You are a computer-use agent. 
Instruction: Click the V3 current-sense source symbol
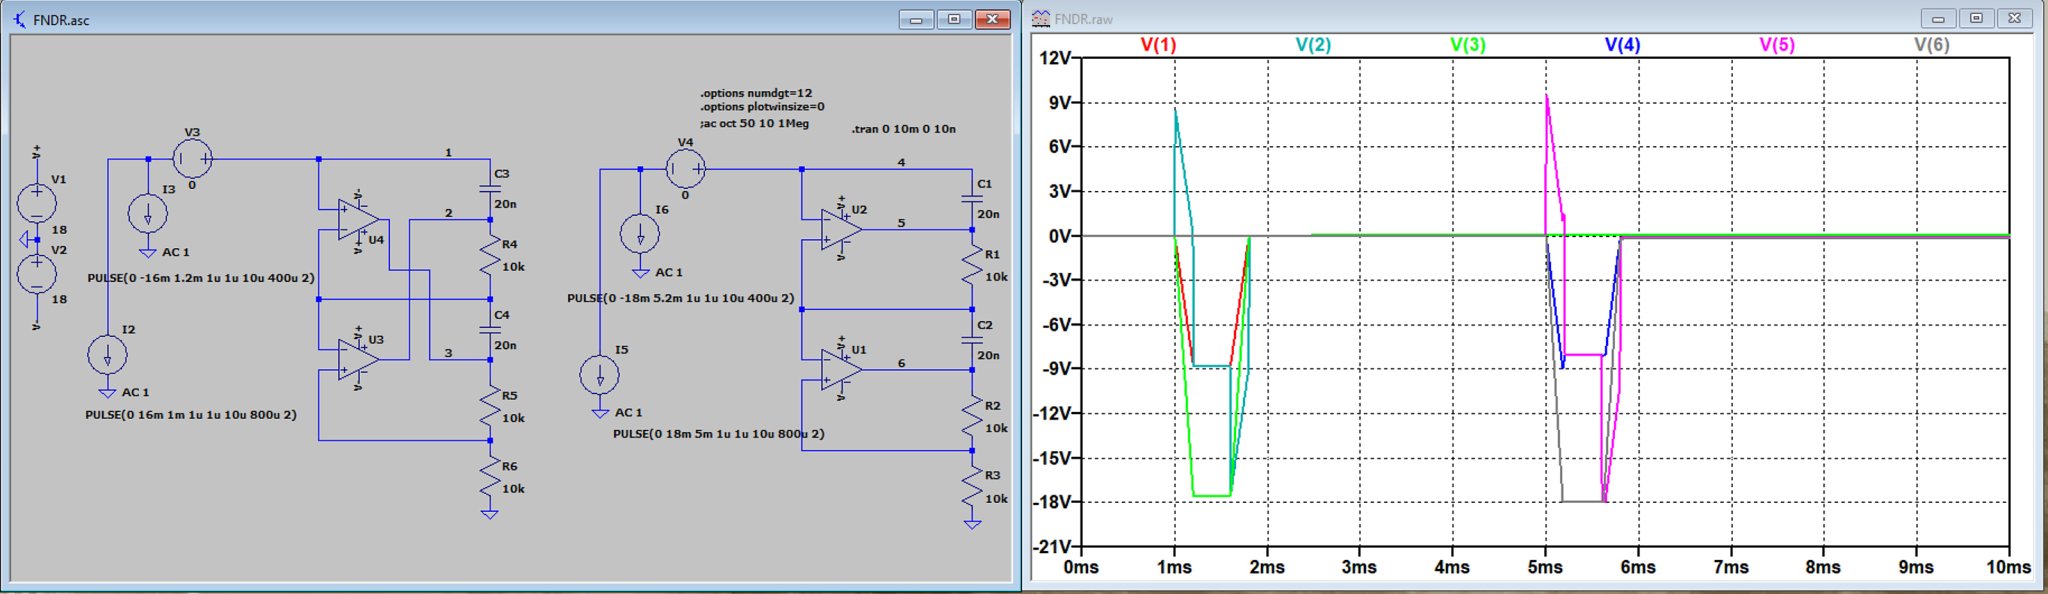click(x=192, y=159)
